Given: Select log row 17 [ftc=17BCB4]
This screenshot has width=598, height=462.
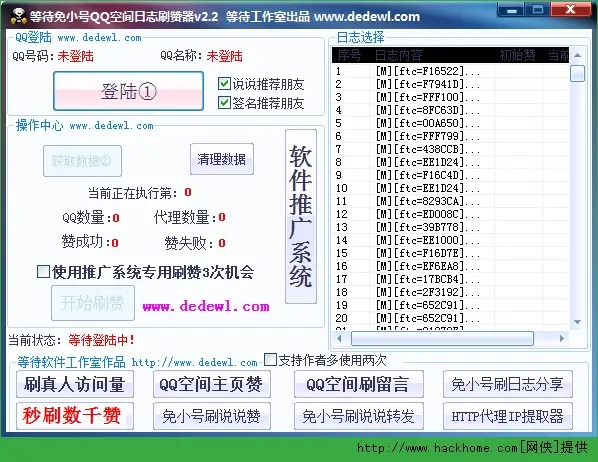Looking at the screenshot, I should [x=451, y=278].
